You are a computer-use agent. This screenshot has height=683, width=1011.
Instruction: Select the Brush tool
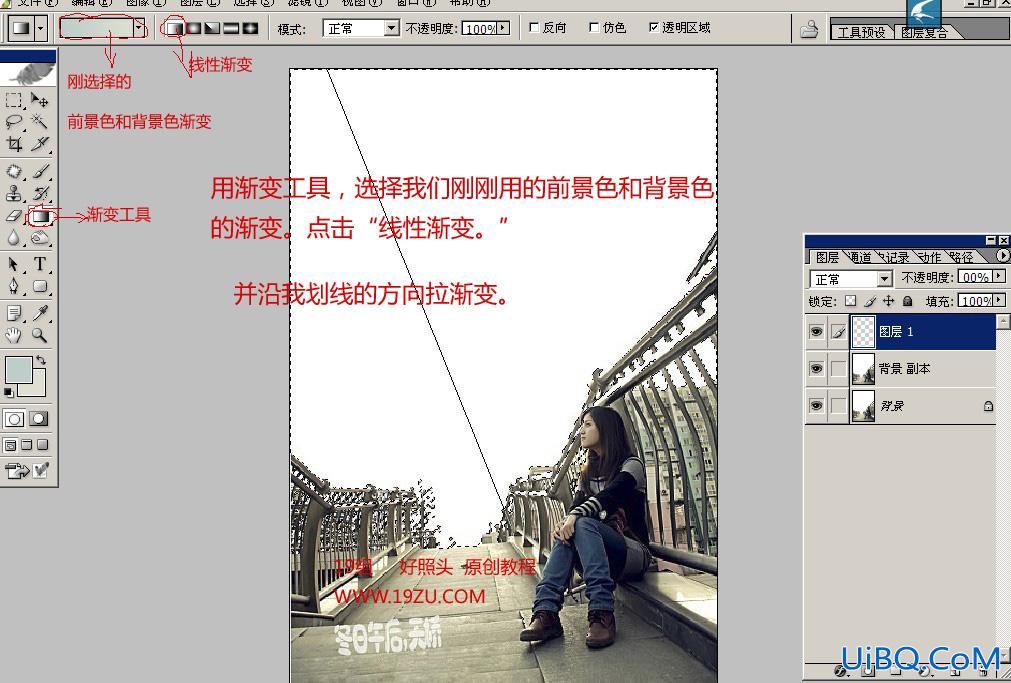pos(39,172)
